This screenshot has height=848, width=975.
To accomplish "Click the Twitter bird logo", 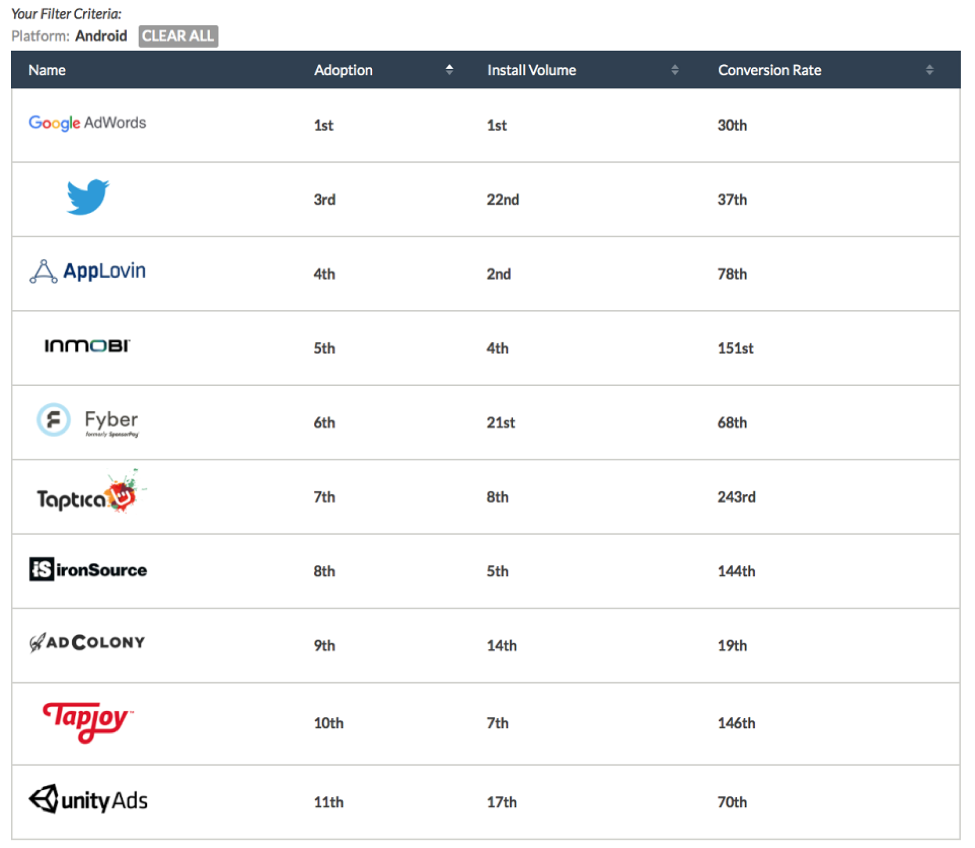I will [88, 197].
